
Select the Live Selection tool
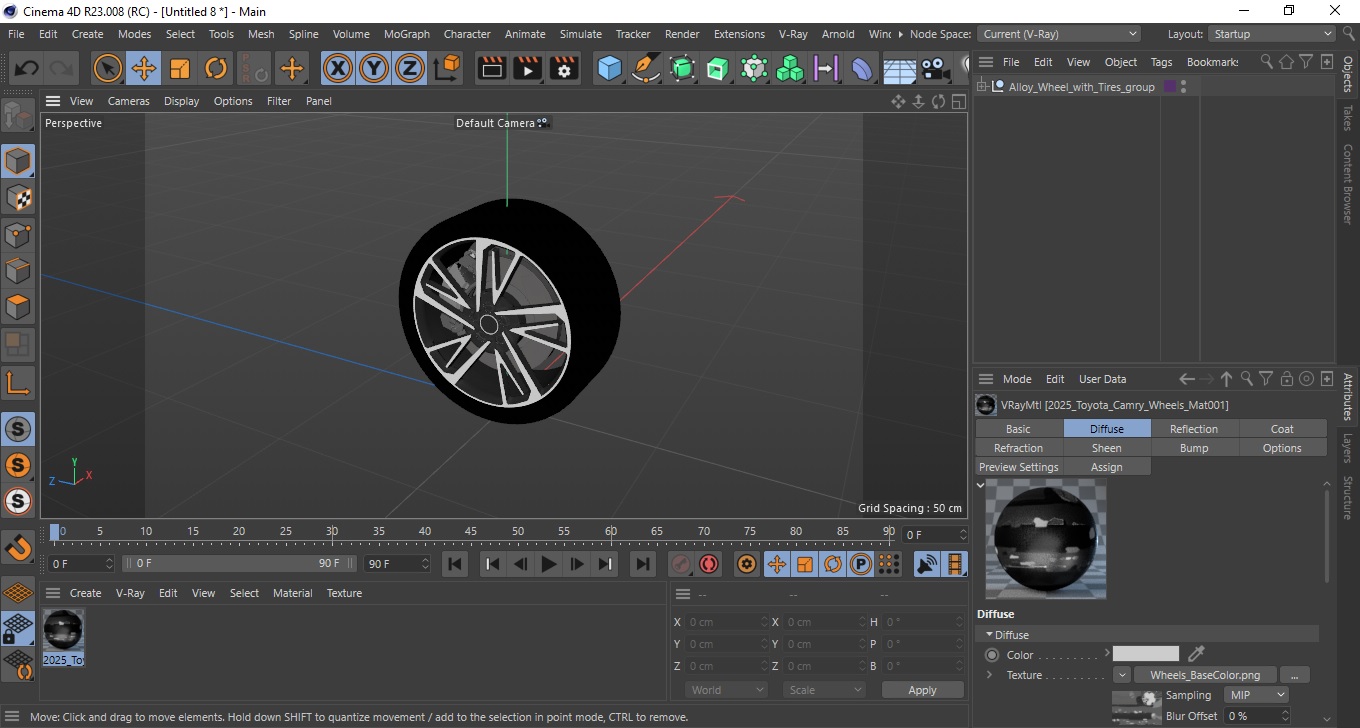[x=108, y=69]
